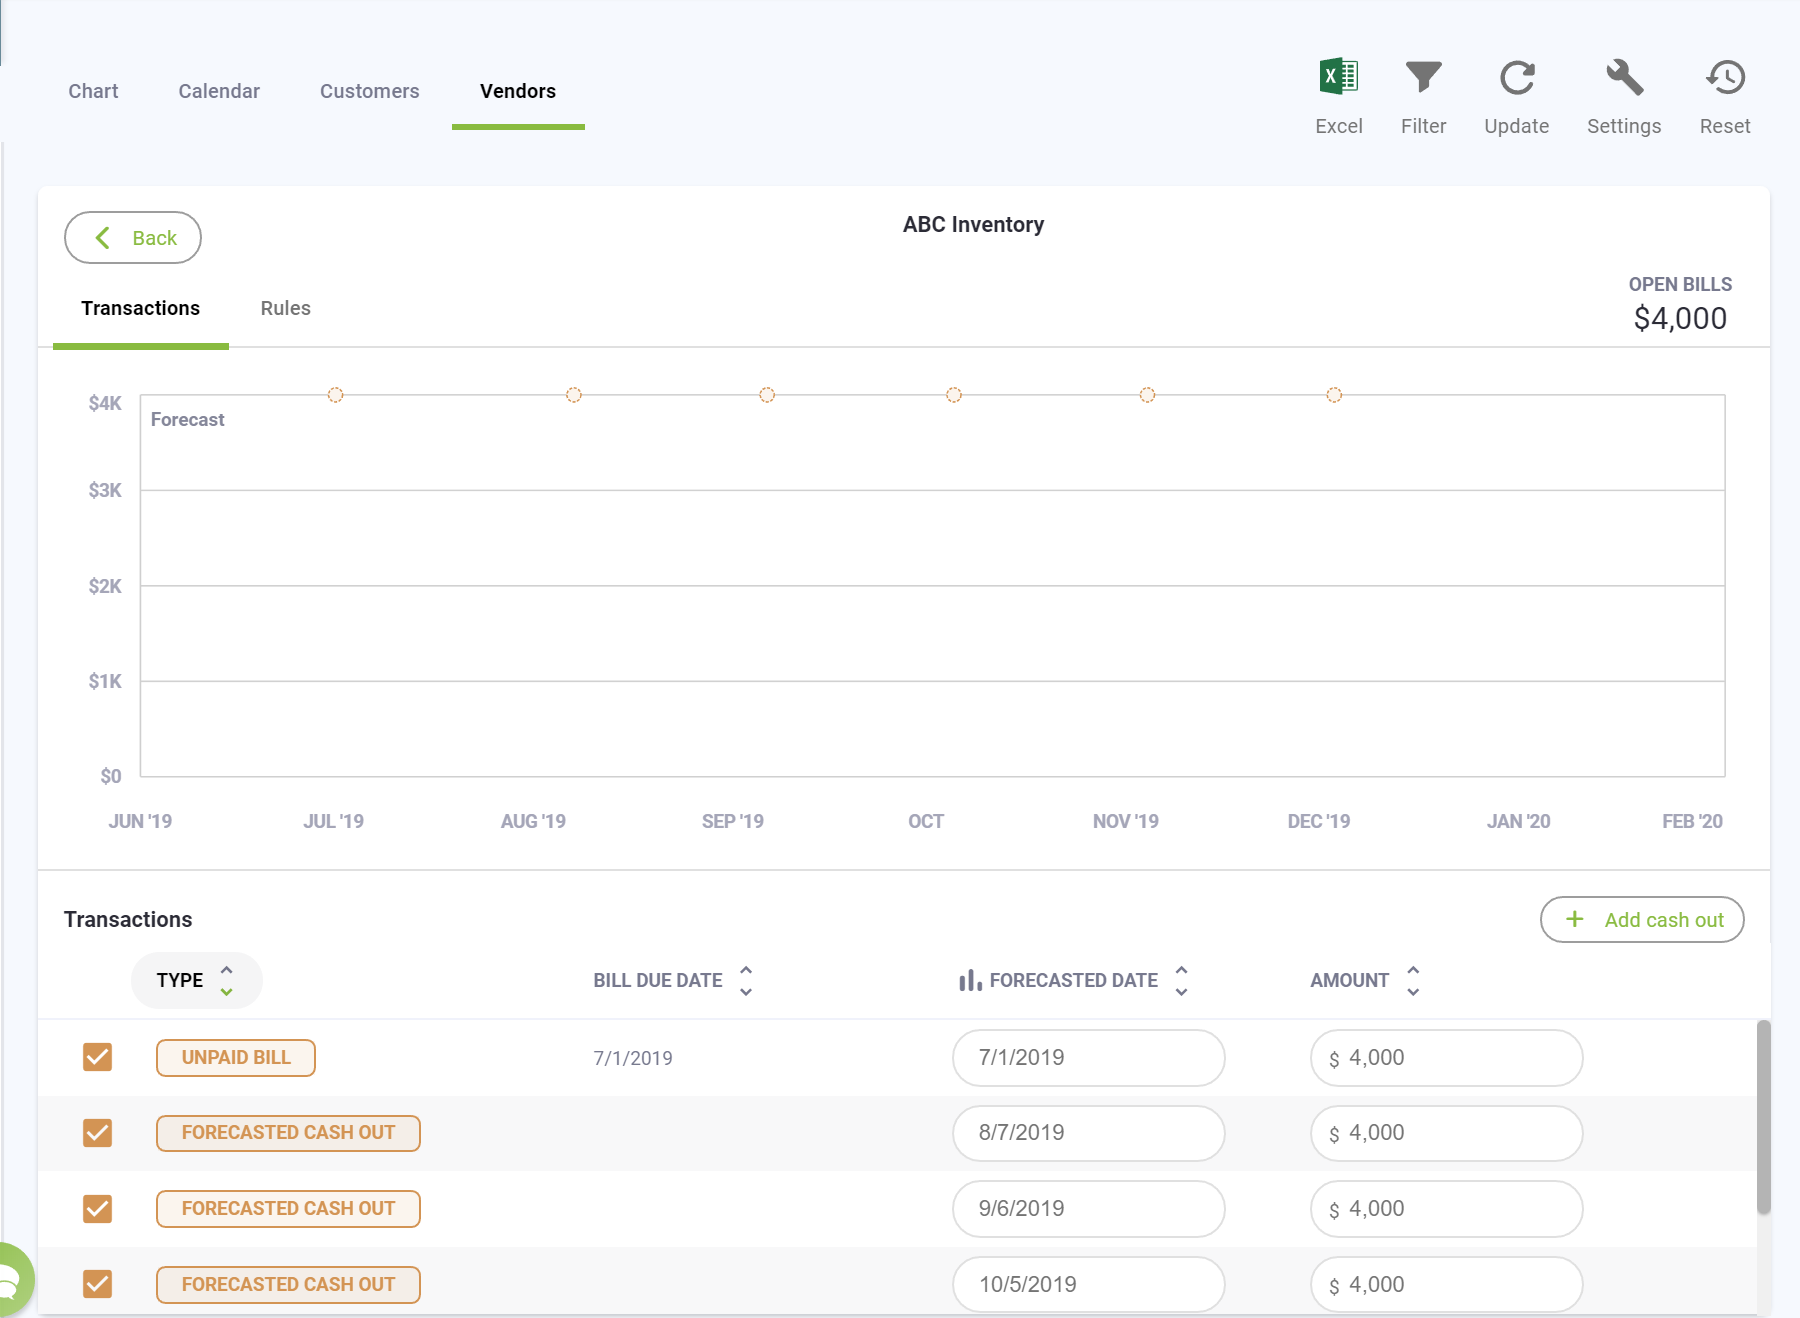Viewport: 1800px width, 1318px height.
Task: Edit the 10/5/2019 forecasted date field
Action: [x=1089, y=1284]
